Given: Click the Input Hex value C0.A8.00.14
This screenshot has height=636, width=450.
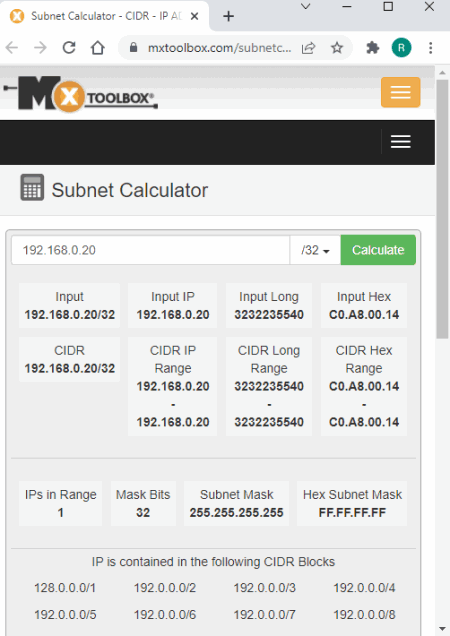Looking at the screenshot, I should coord(364,314).
